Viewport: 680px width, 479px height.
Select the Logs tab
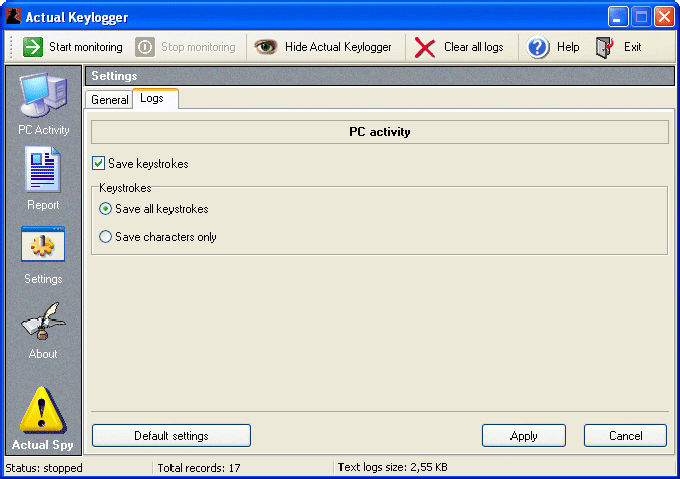[x=152, y=98]
